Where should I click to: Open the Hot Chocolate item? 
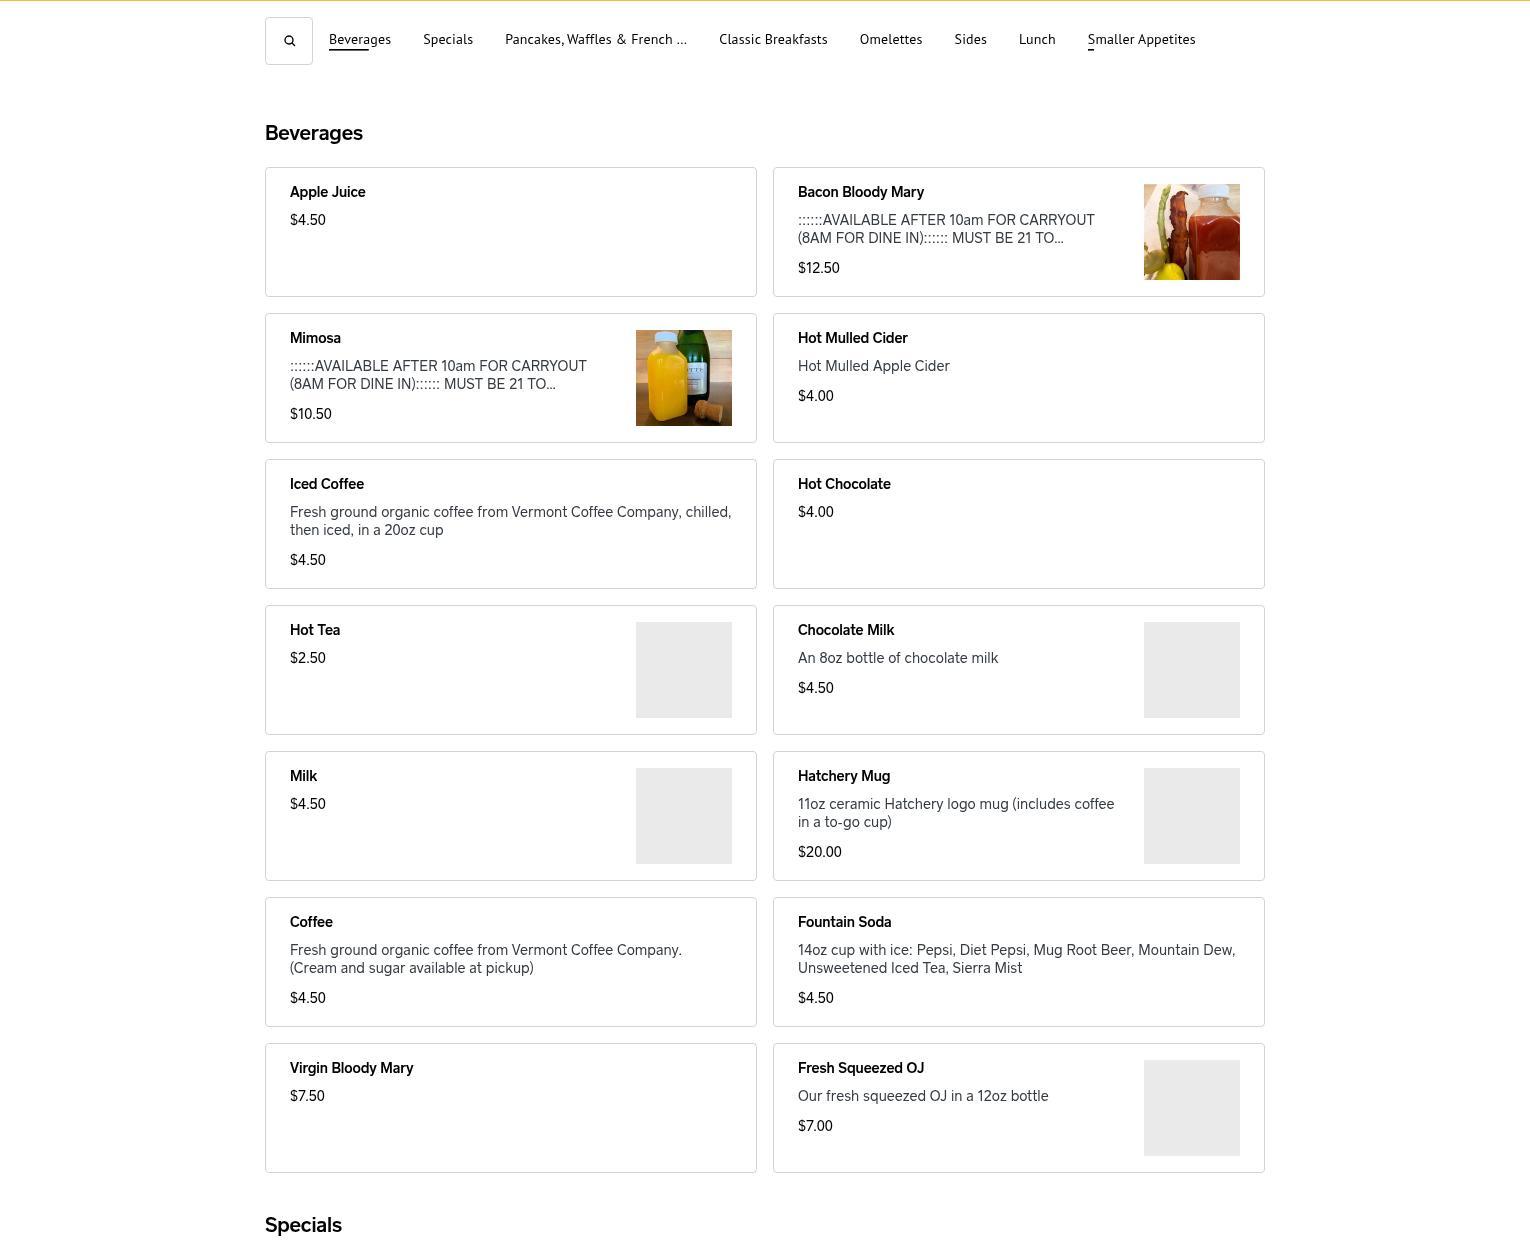coord(1018,524)
